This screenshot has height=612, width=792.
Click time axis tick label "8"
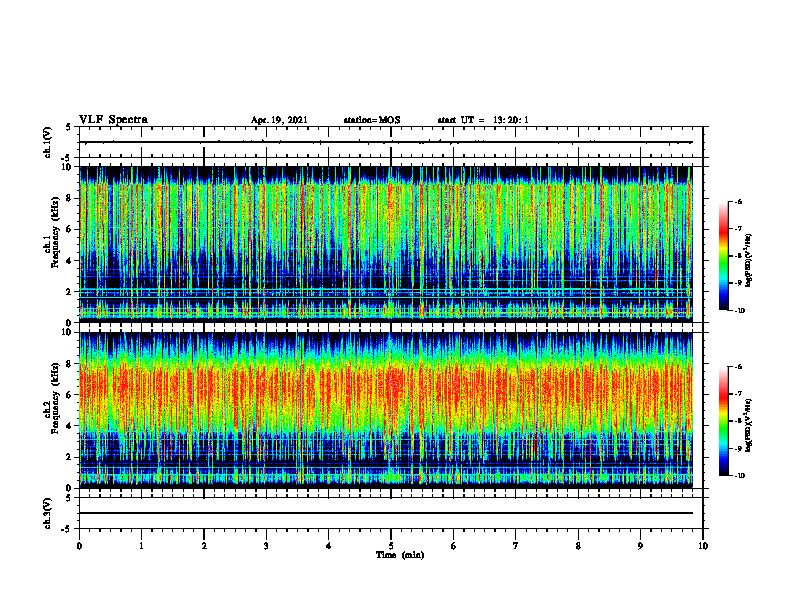(x=578, y=546)
